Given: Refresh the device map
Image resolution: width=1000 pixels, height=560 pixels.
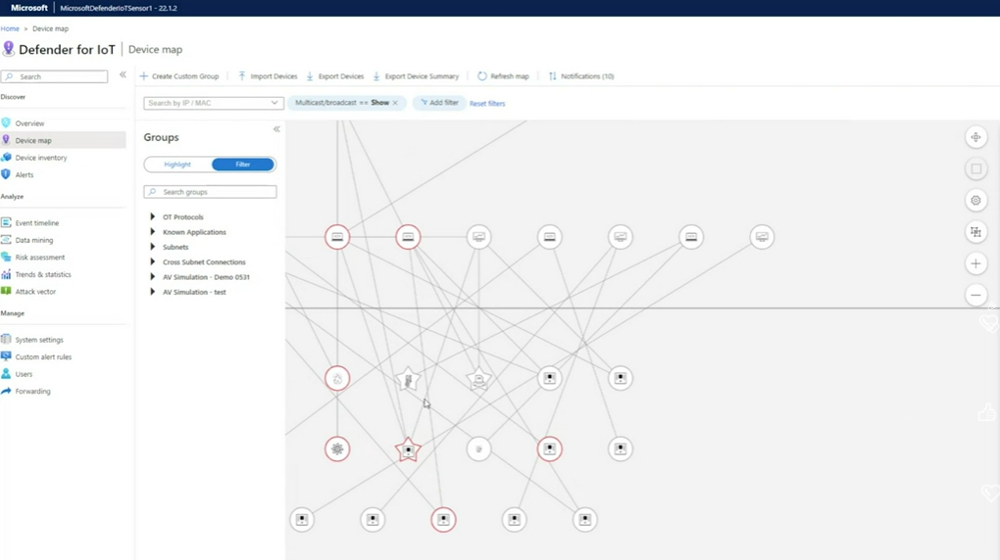Looking at the screenshot, I should coord(503,76).
